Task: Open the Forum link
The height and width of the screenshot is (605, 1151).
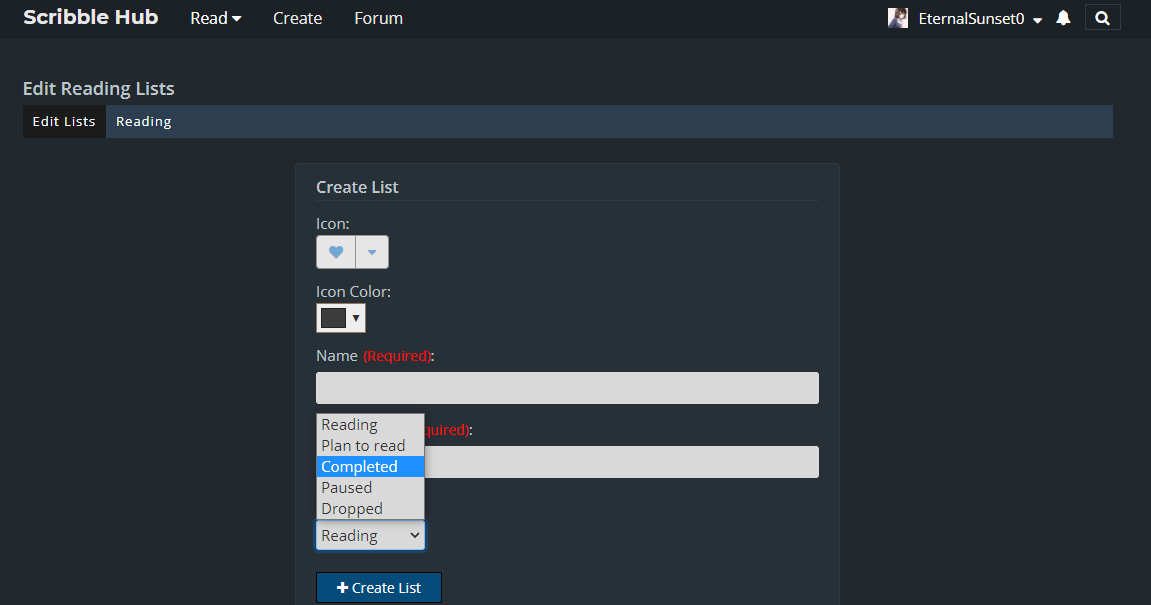Action: (378, 18)
